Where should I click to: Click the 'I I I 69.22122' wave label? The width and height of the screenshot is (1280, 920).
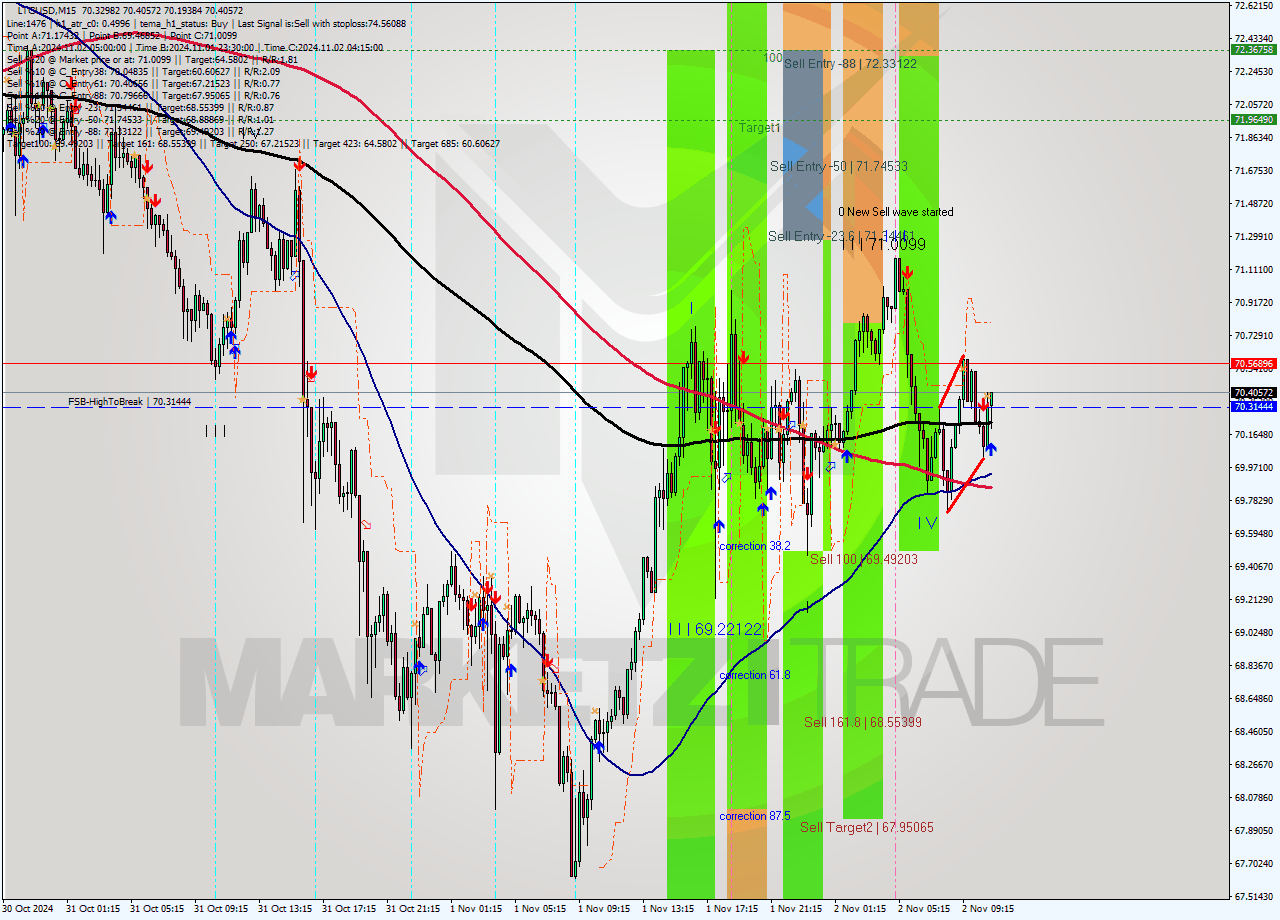tap(715, 629)
